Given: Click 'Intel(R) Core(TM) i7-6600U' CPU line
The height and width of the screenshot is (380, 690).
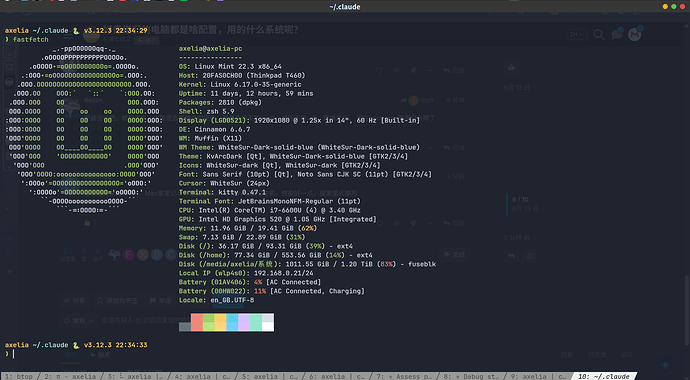Looking at the screenshot, I should click(x=269, y=210).
